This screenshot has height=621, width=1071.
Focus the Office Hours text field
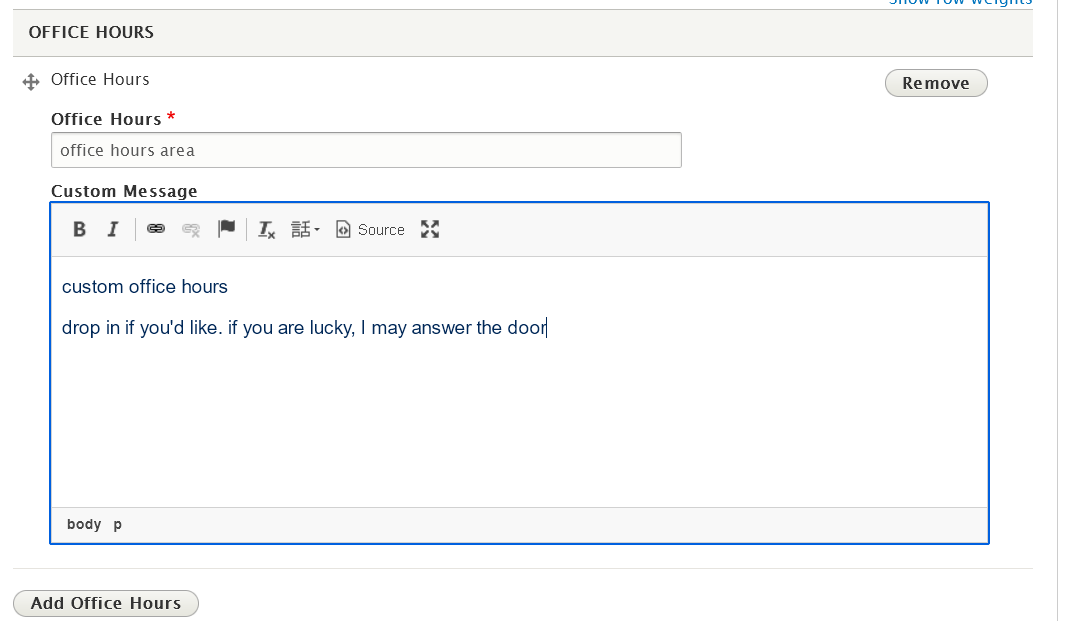point(366,151)
